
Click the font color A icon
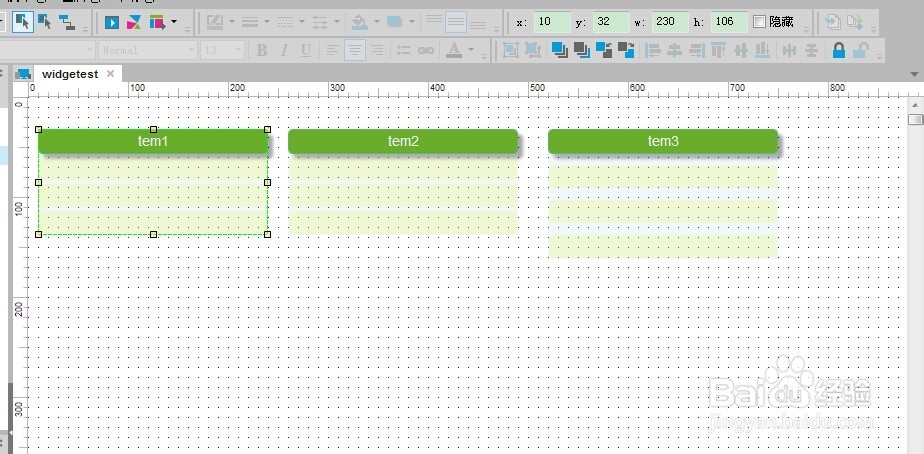(453, 51)
